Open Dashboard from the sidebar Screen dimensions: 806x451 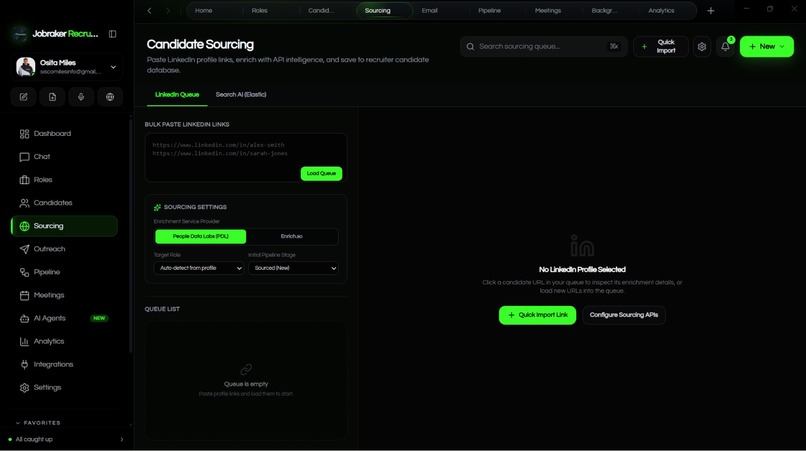[64, 134]
